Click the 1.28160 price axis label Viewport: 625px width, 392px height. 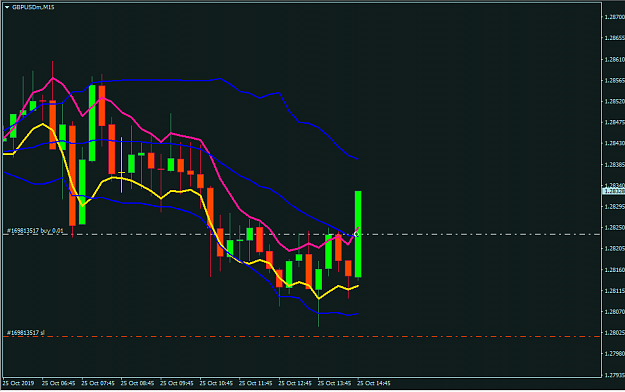(614, 270)
